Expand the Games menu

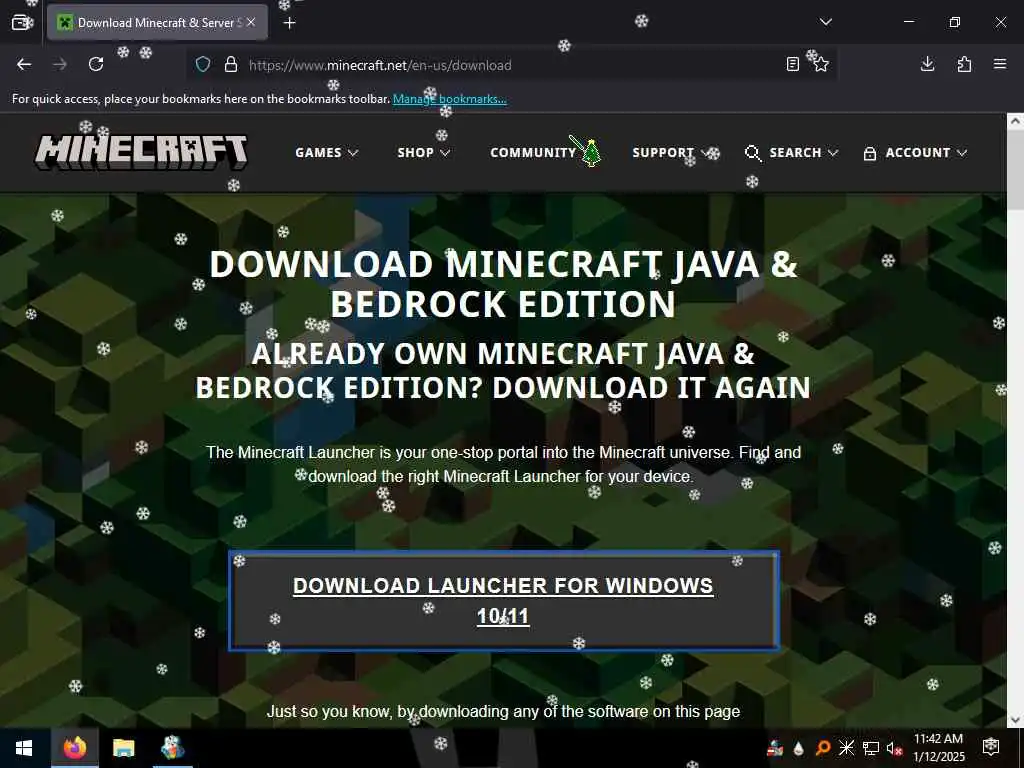click(x=327, y=153)
